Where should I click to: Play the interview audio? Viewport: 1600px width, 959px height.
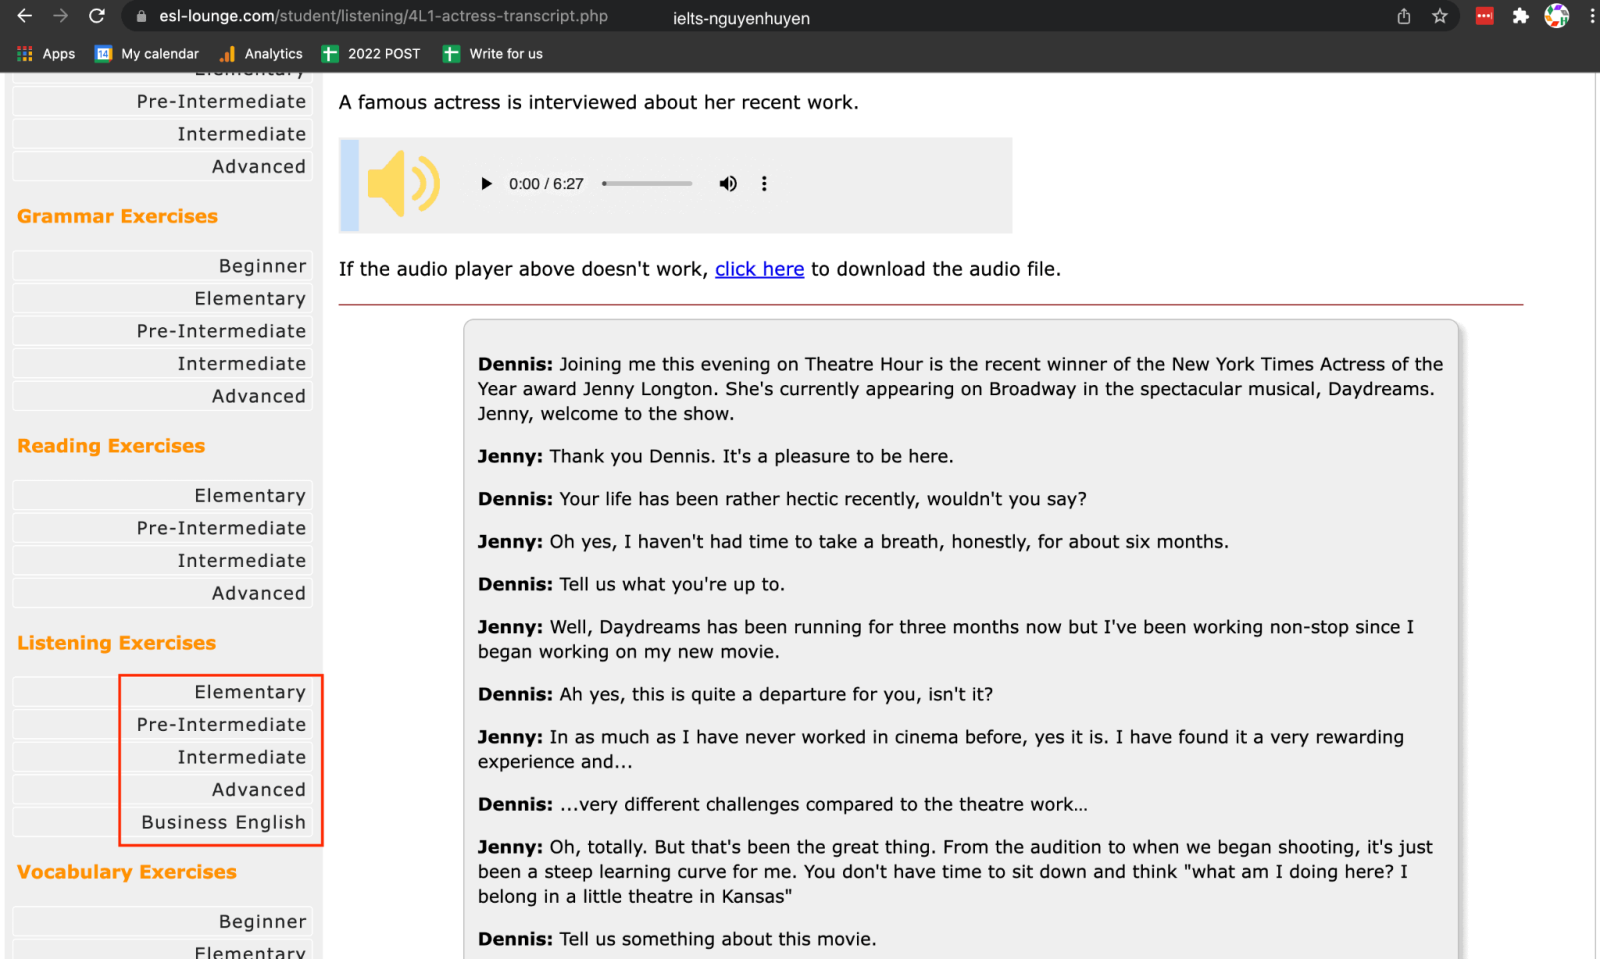[486, 184]
